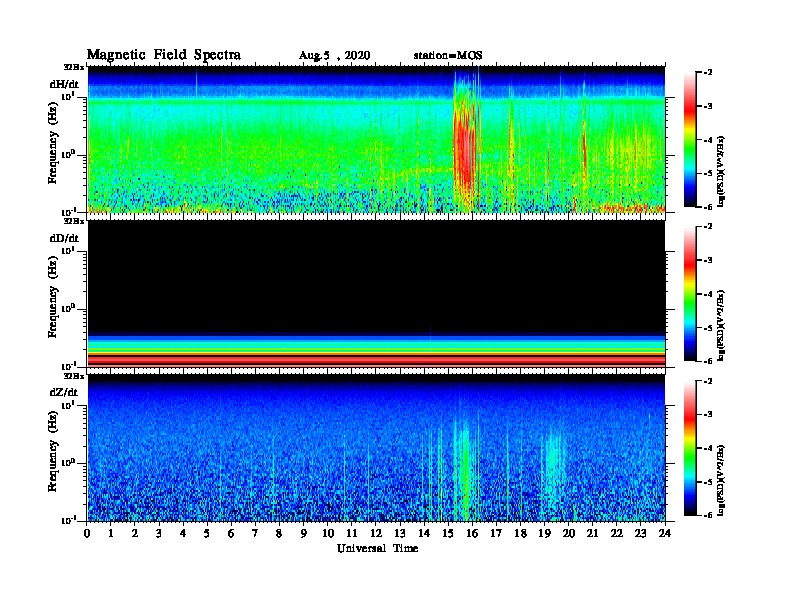Click "-6" on the dD/dt color scale

point(708,361)
